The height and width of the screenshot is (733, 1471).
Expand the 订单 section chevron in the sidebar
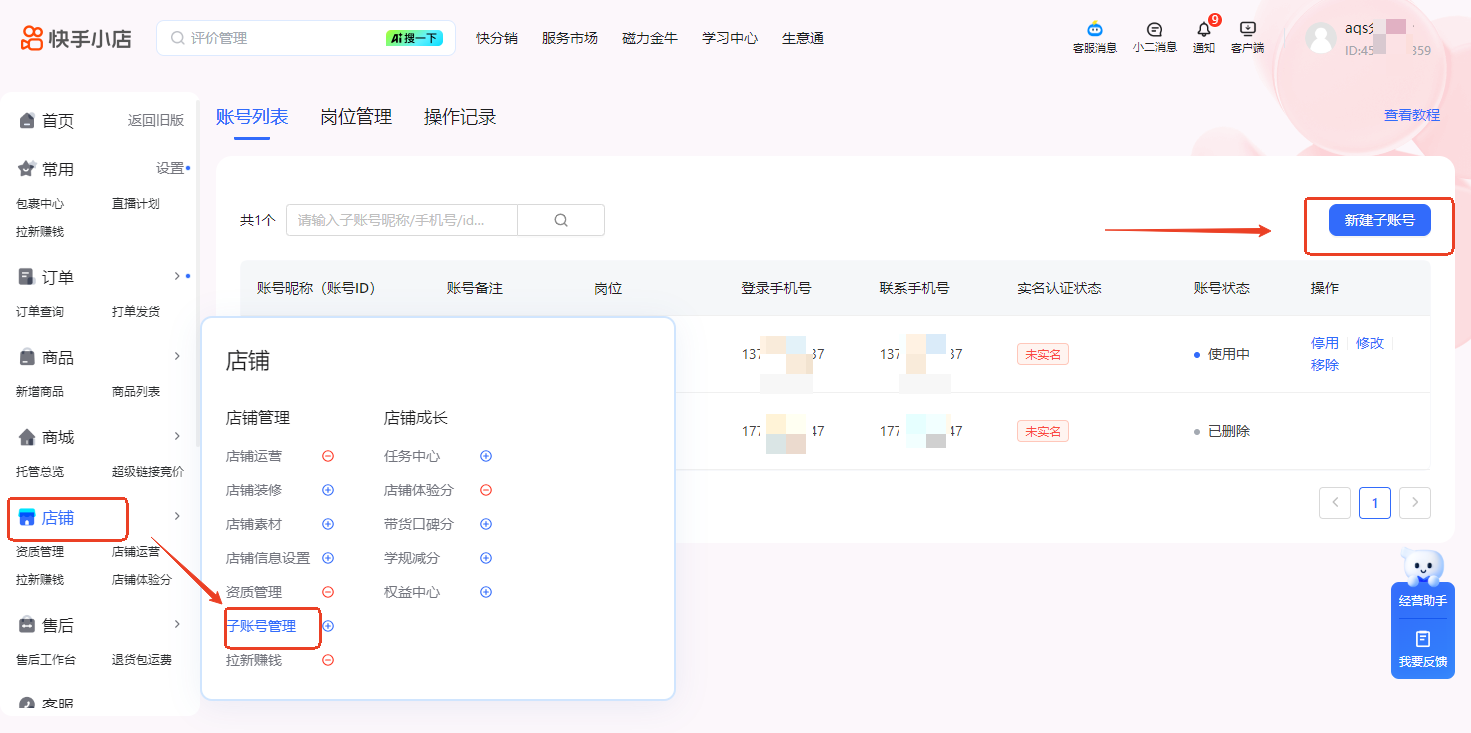pos(177,276)
